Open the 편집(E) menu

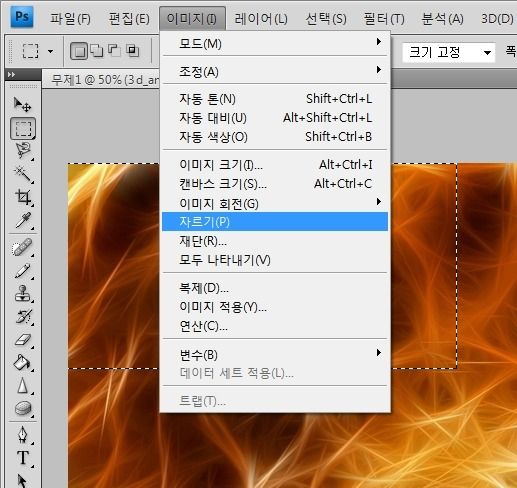click(129, 19)
